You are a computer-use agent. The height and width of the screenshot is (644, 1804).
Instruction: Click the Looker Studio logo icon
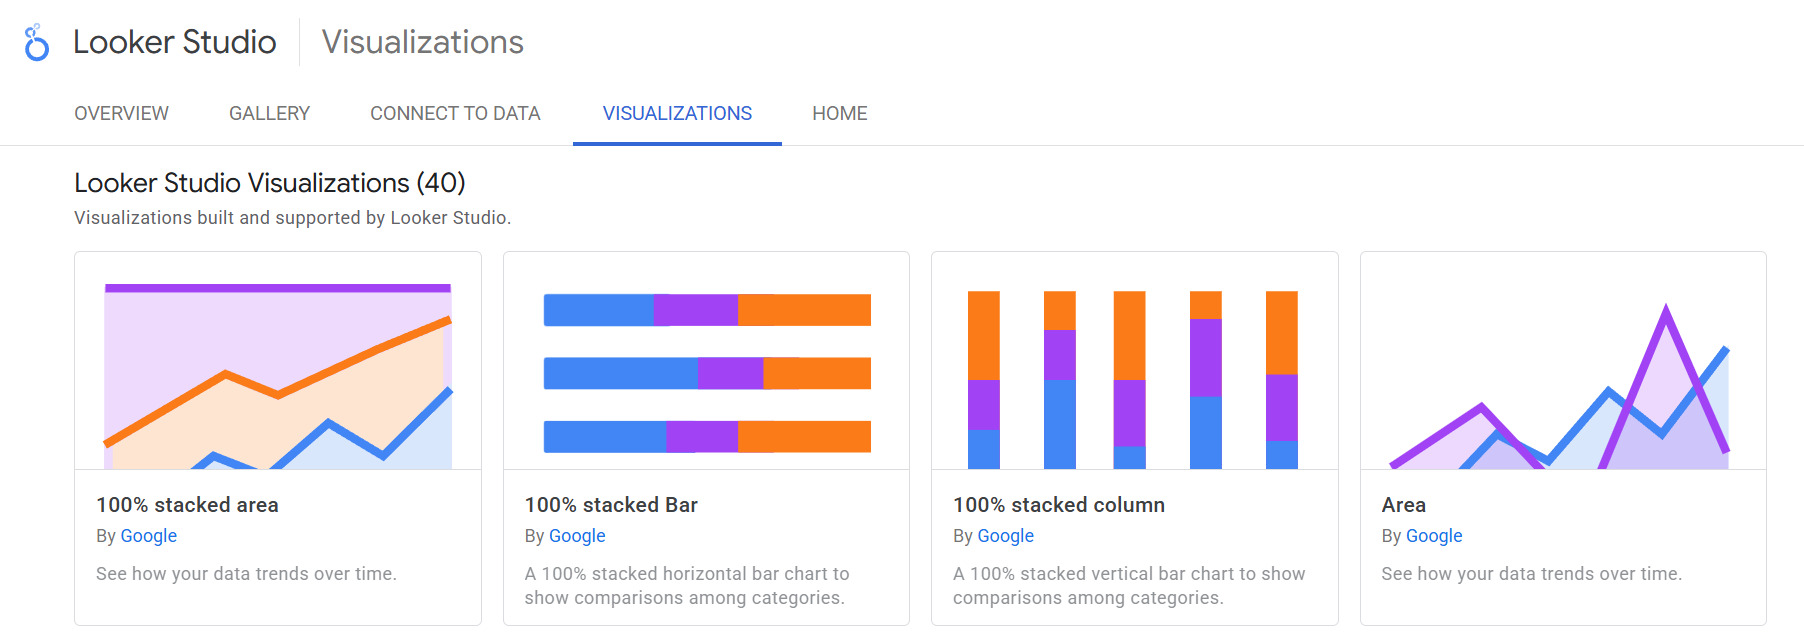(35, 43)
